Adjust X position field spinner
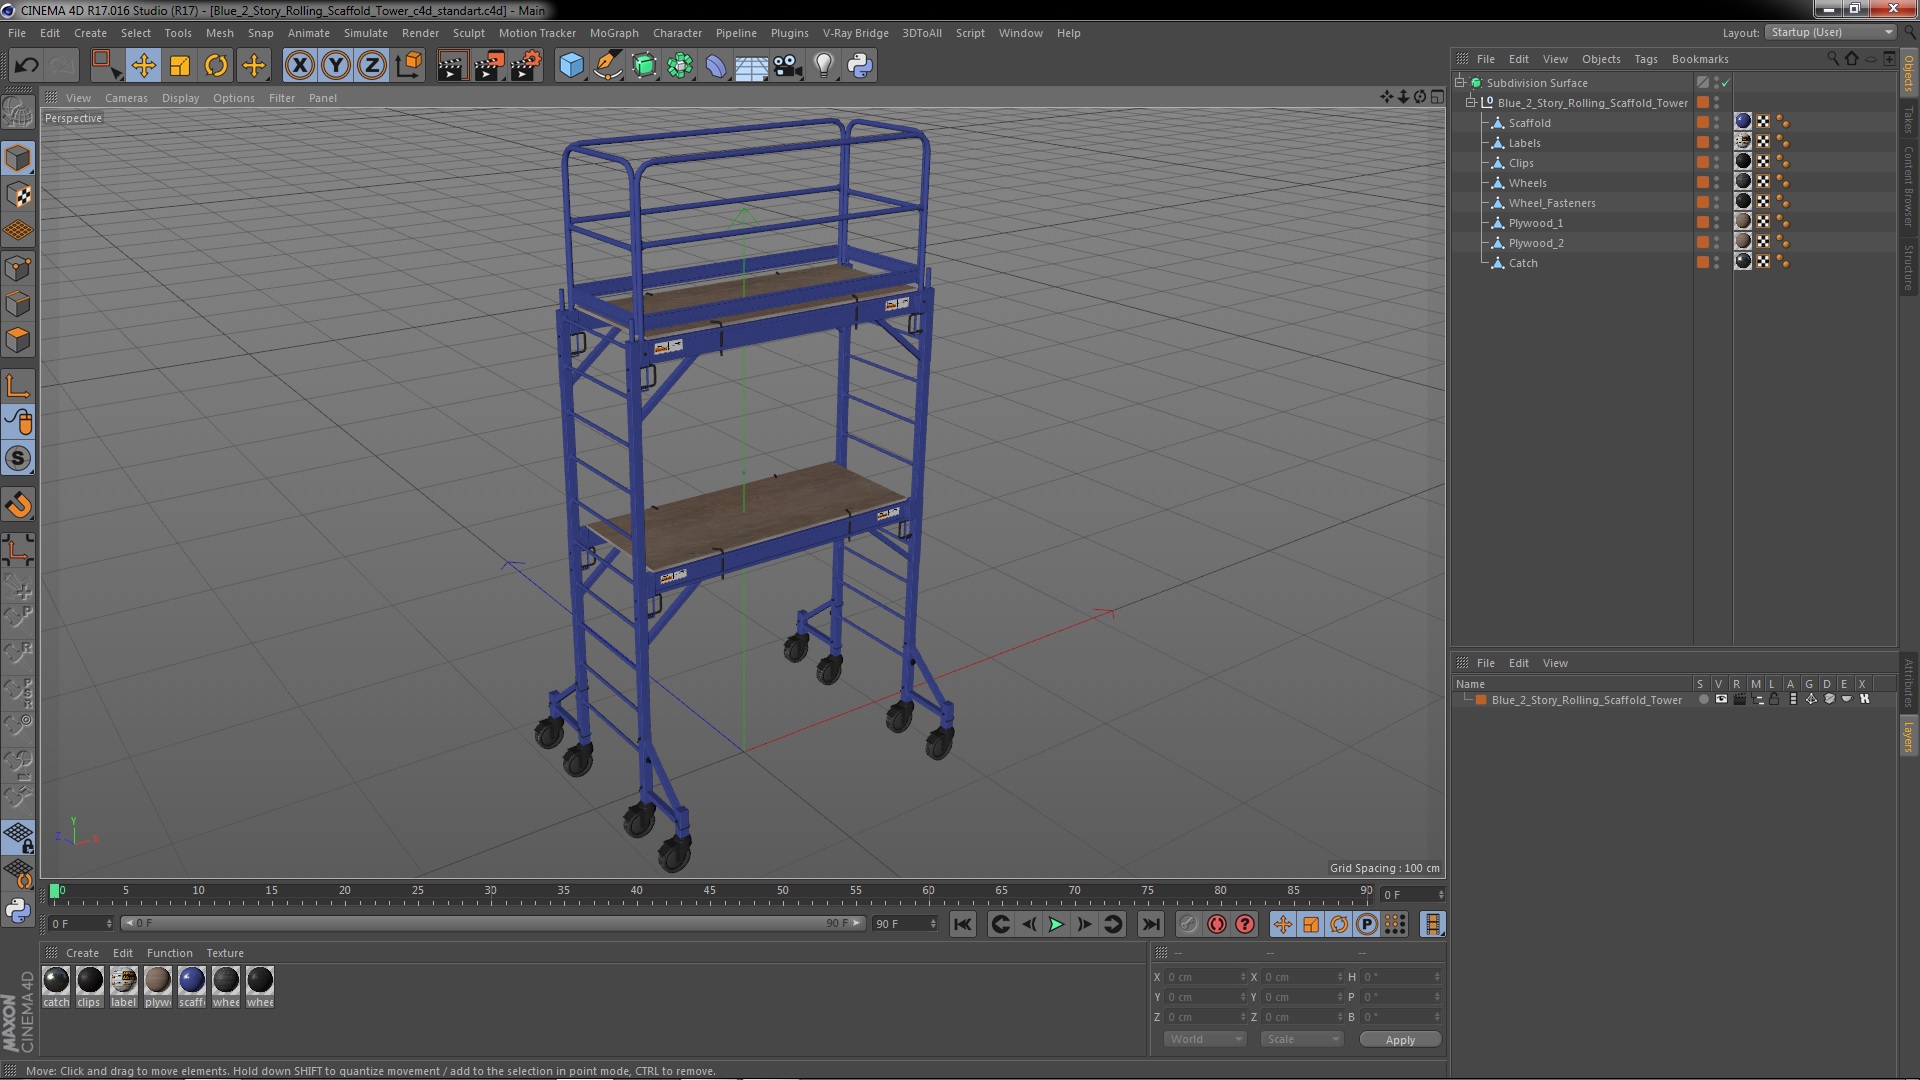Viewport: 1920px width, 1080px height. point(1243,977)
